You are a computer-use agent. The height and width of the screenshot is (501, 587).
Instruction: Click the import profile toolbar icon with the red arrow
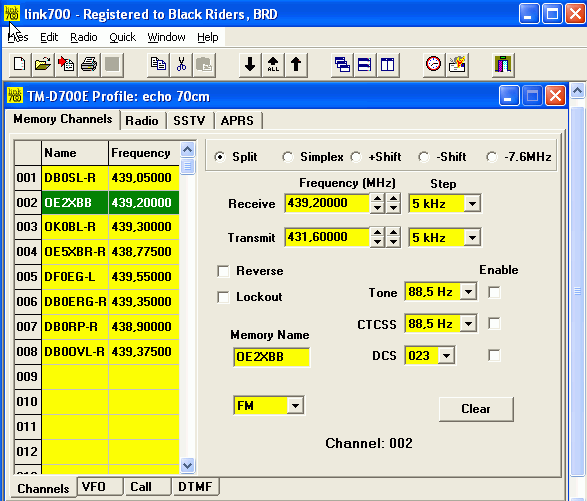(66, 65)
